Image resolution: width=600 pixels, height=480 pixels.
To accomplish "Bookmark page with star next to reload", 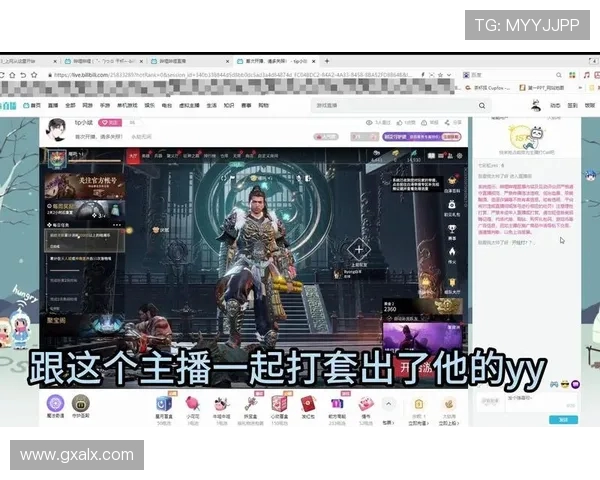I will tap(34, 75).
